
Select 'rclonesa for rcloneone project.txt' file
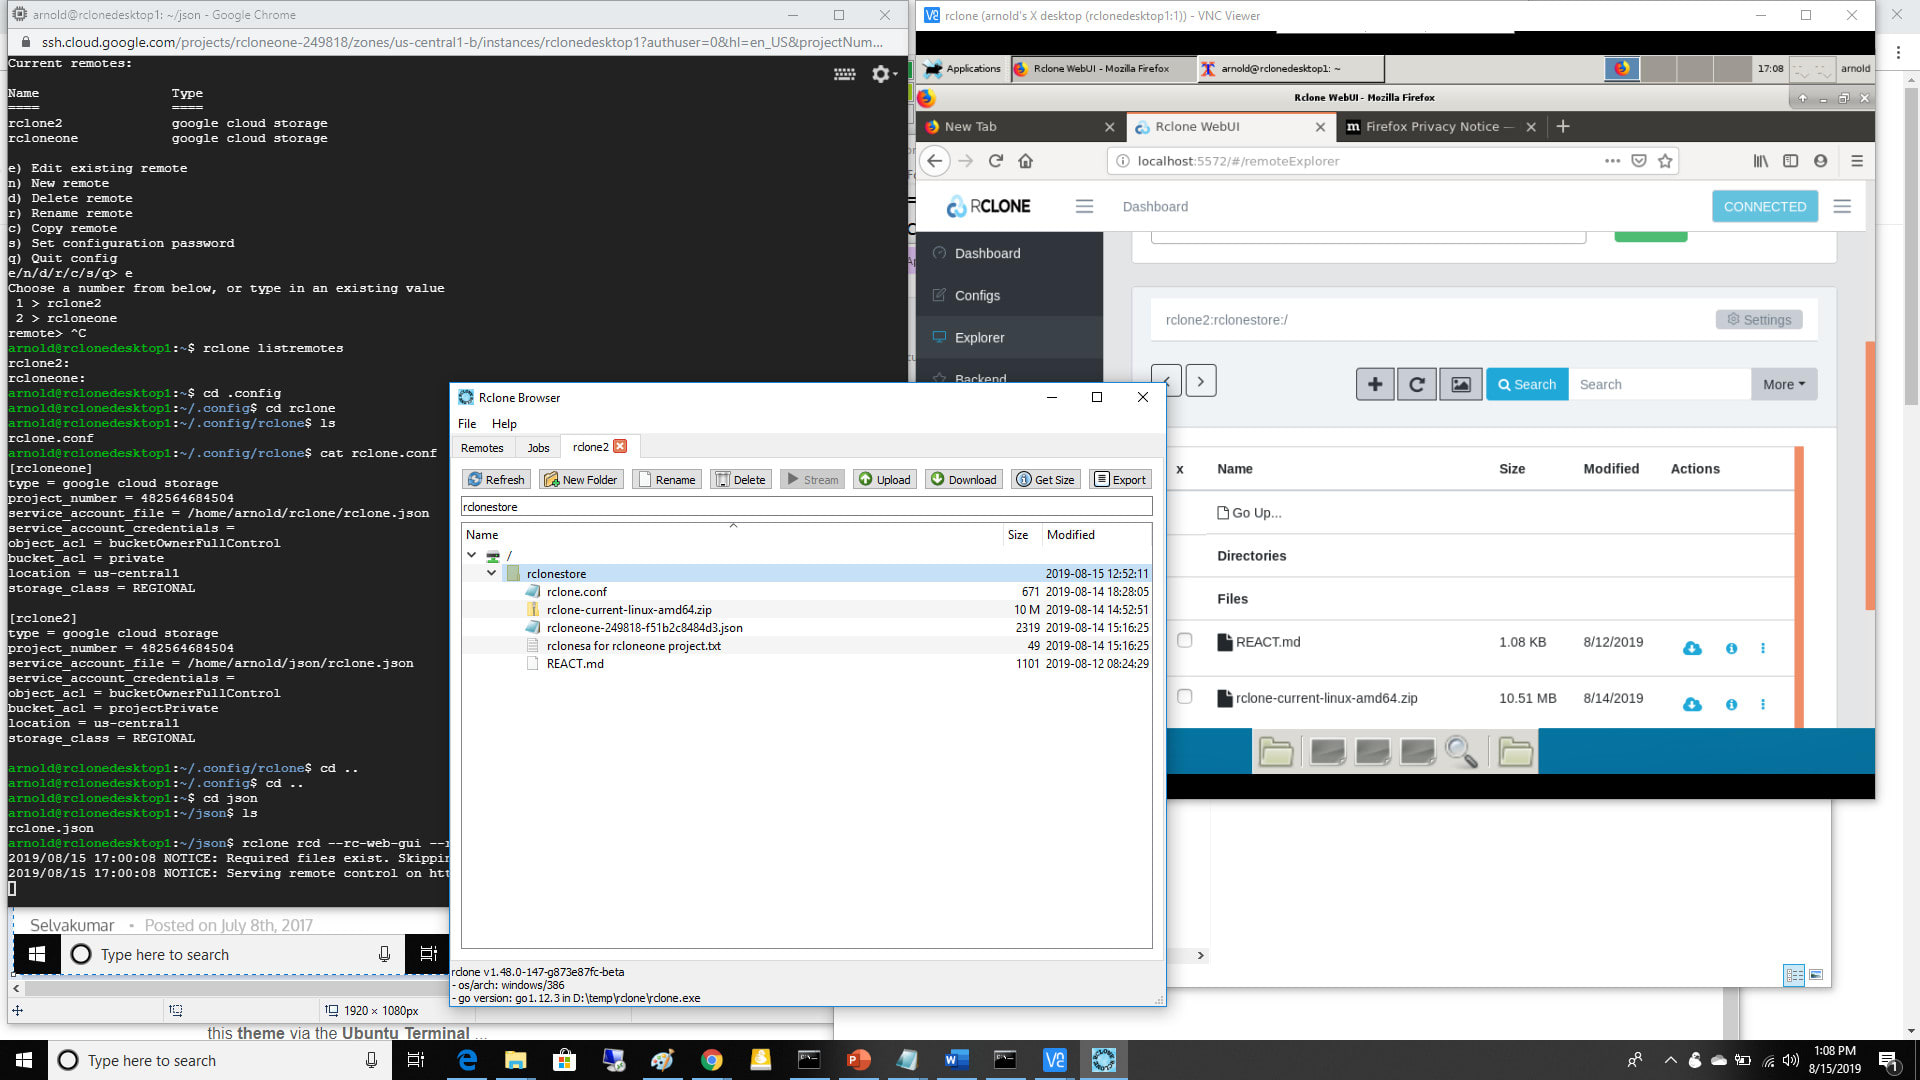(633, 646)
